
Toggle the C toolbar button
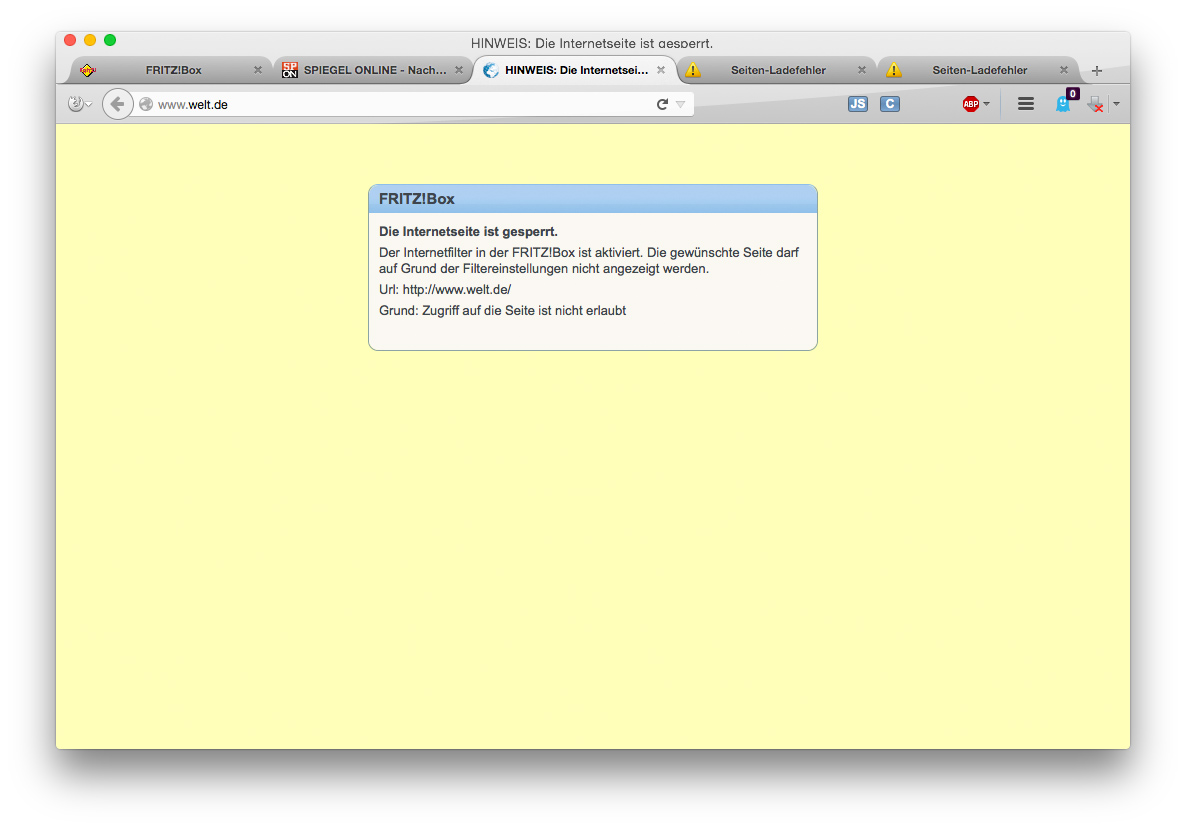890,104
